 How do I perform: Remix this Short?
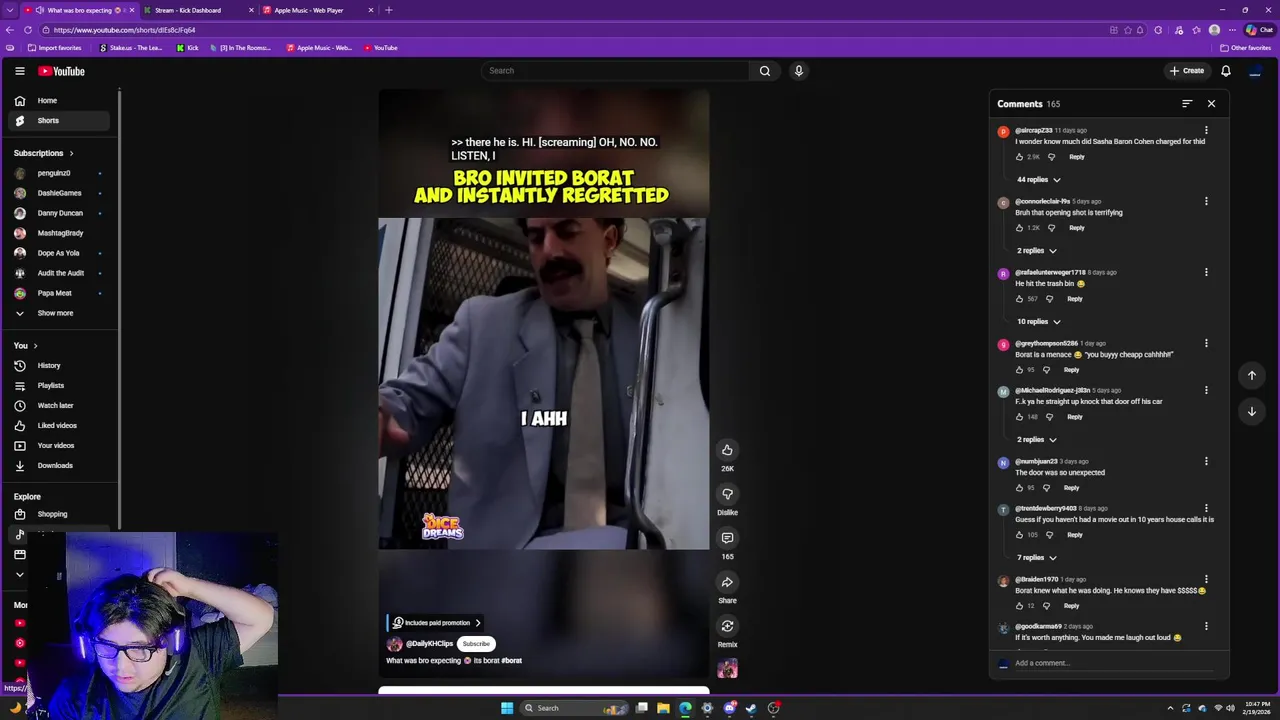(727, 626)
